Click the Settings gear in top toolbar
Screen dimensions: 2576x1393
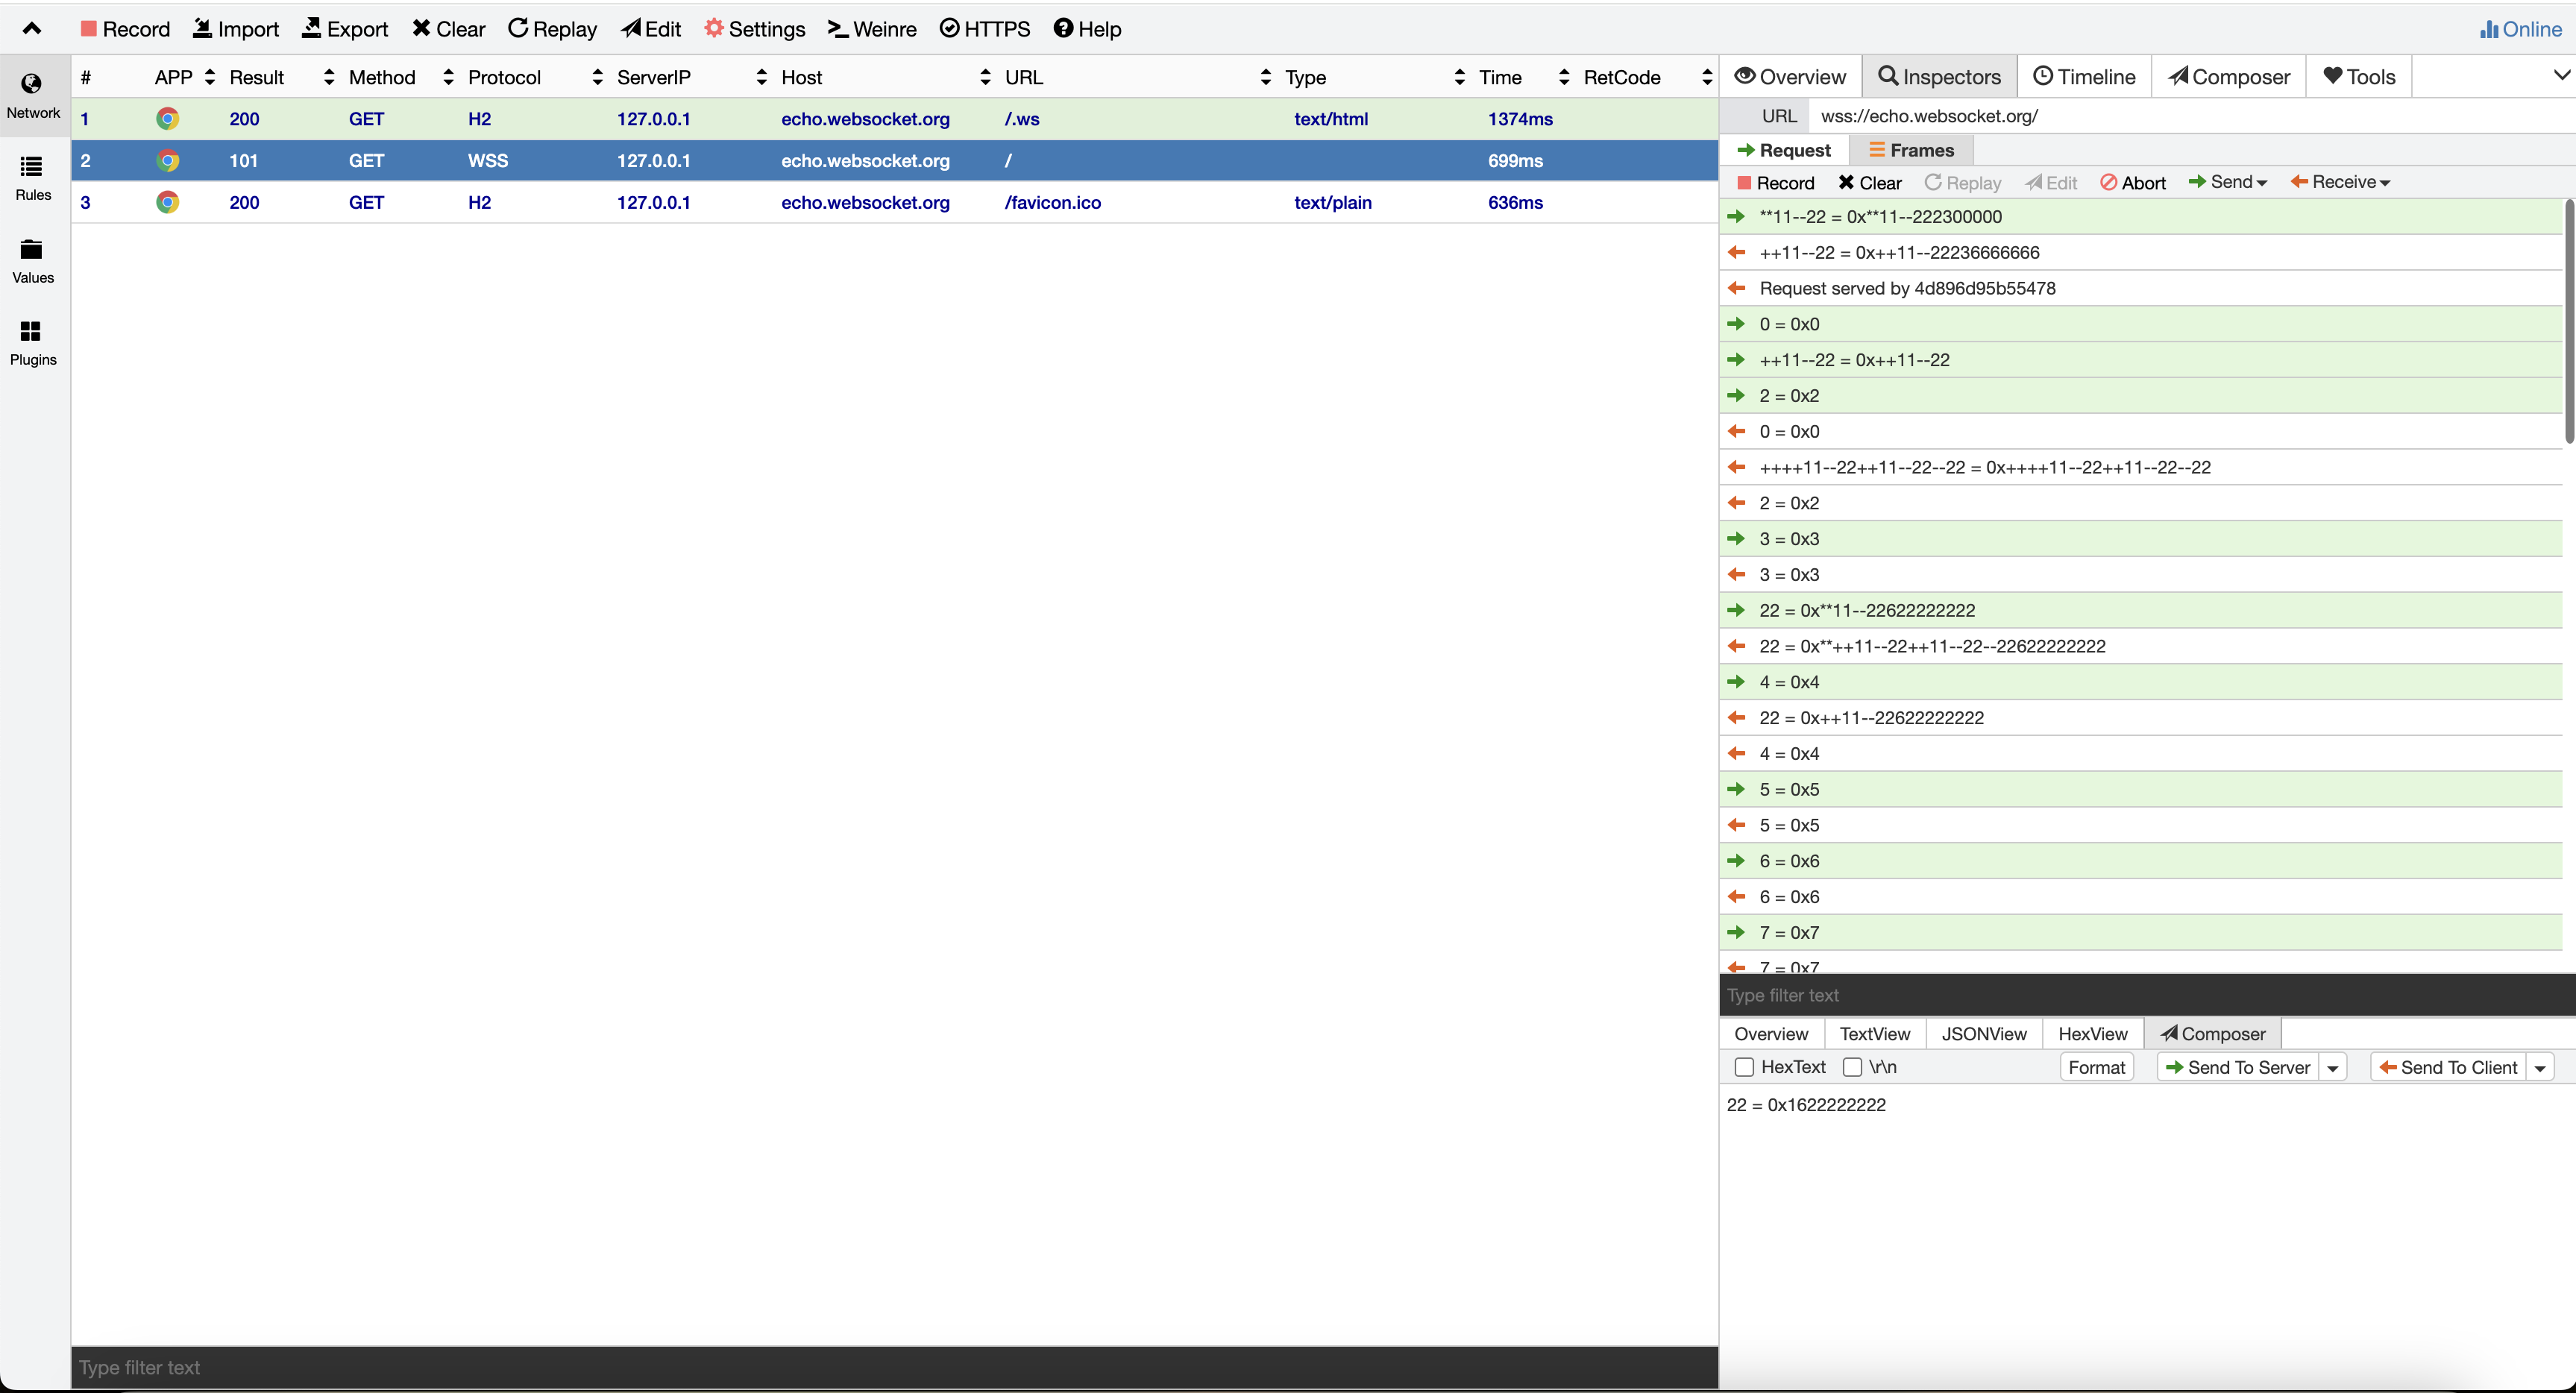(754, 29)
